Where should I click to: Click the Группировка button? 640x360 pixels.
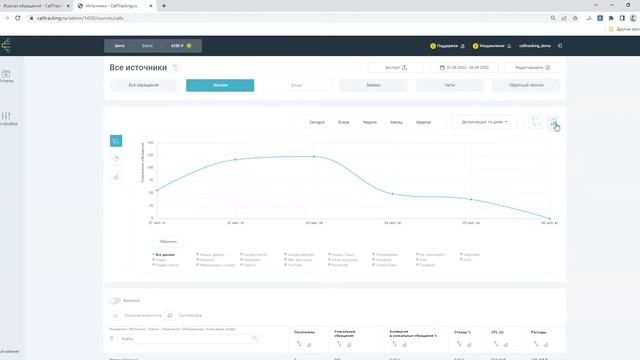coord(184,316)
